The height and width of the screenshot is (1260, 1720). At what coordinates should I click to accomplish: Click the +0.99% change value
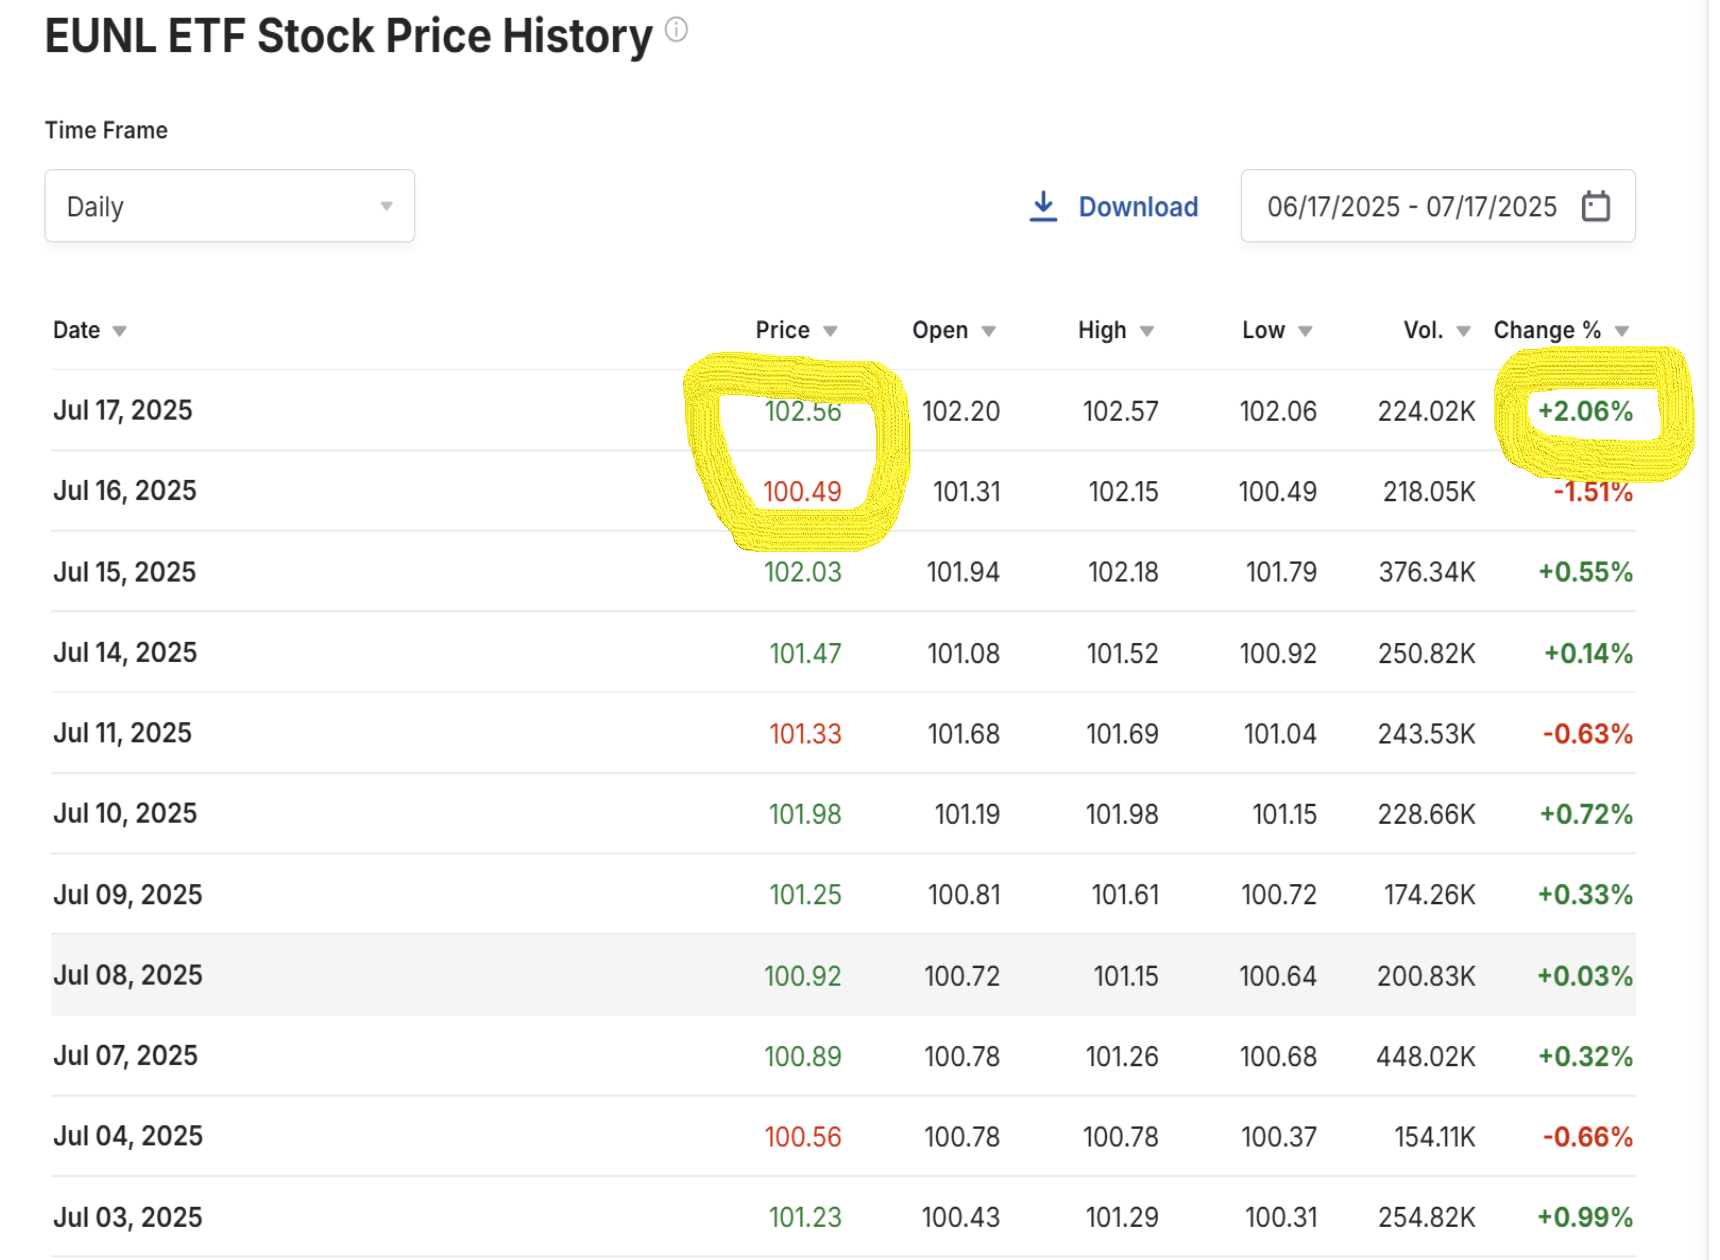click(x=1585, y=1217)
